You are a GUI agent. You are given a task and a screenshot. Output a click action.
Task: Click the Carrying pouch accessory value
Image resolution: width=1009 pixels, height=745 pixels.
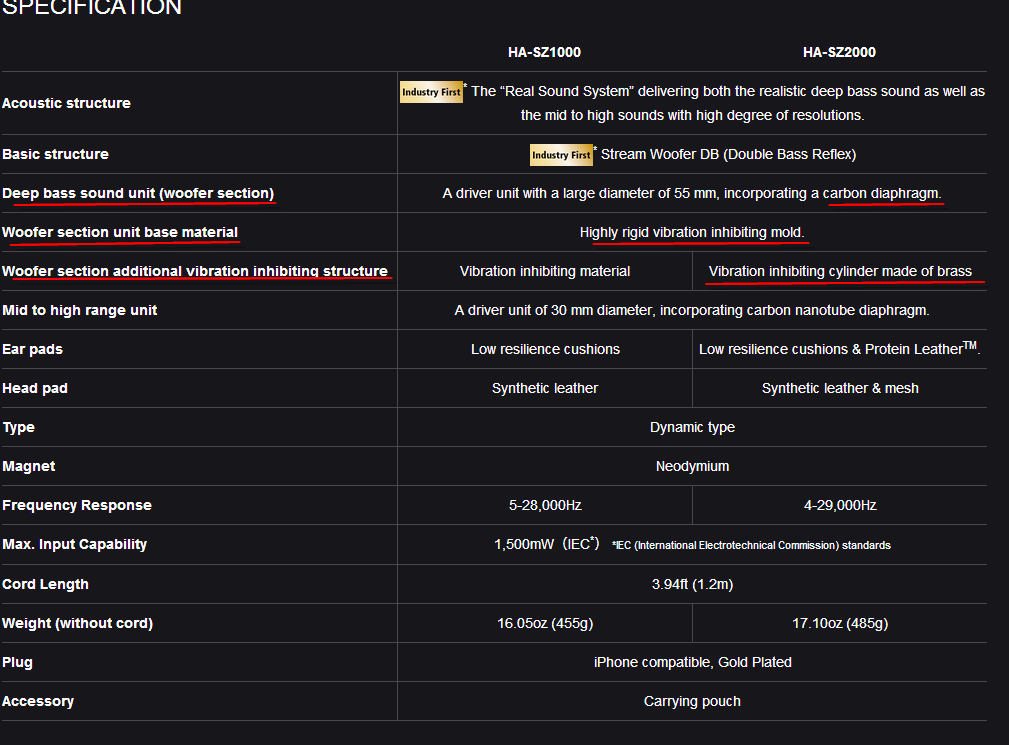tap(692, 701)
